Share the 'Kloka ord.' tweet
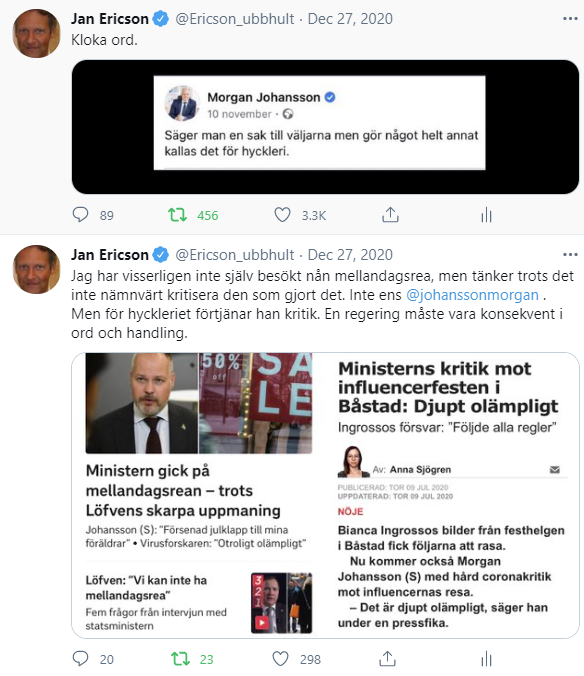Image resolution: width=584 pixels, height=676 pixels. tap(390, 214)
